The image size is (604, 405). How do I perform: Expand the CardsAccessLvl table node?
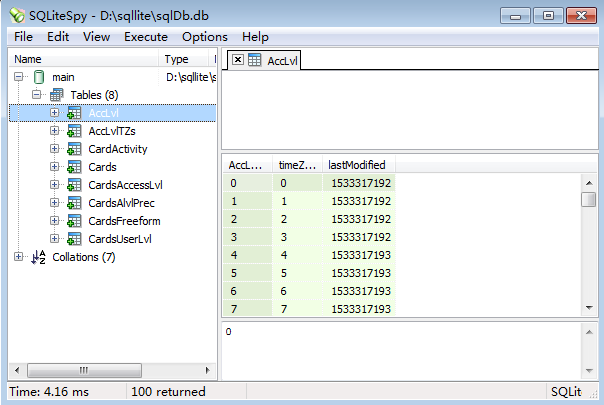click(54, 185)
